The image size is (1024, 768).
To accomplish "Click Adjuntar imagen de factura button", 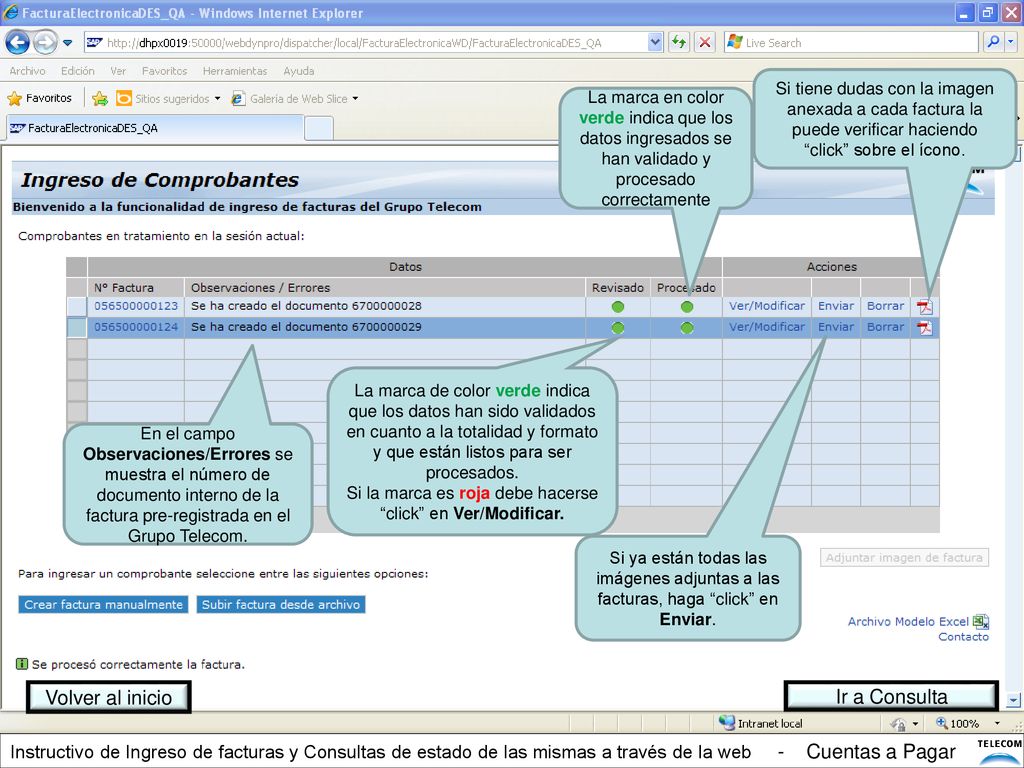I will coord(904,557).
